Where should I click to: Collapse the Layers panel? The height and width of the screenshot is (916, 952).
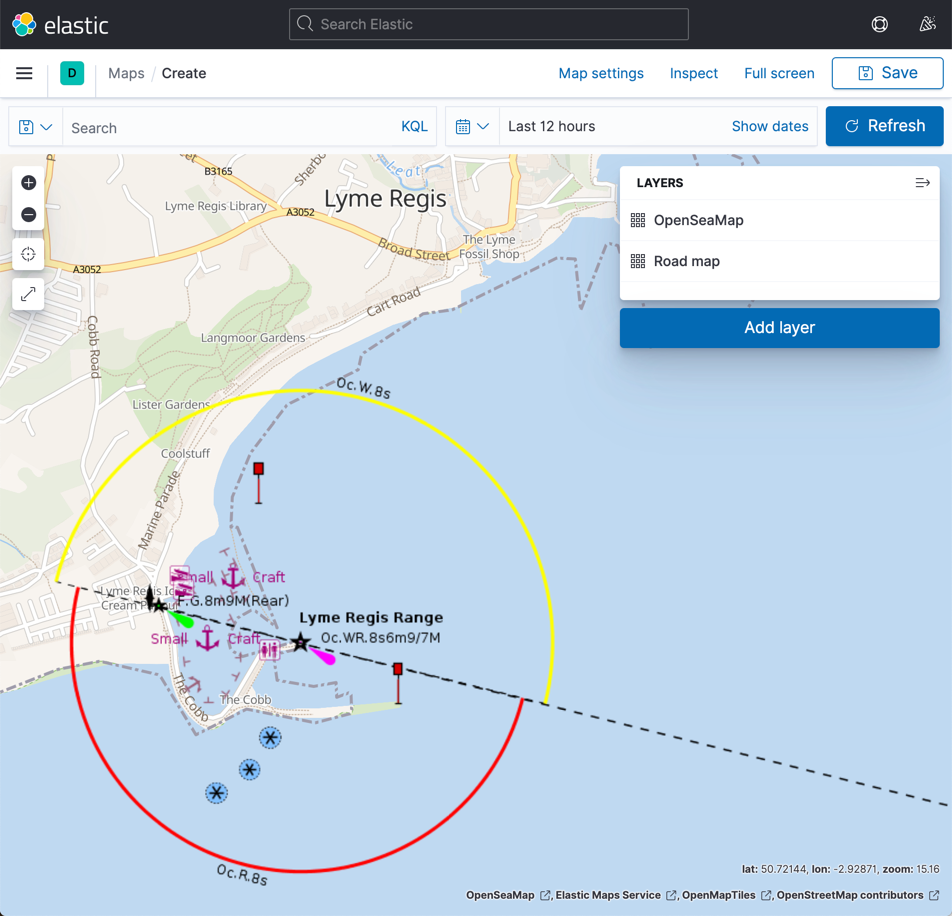click(922, 183)
